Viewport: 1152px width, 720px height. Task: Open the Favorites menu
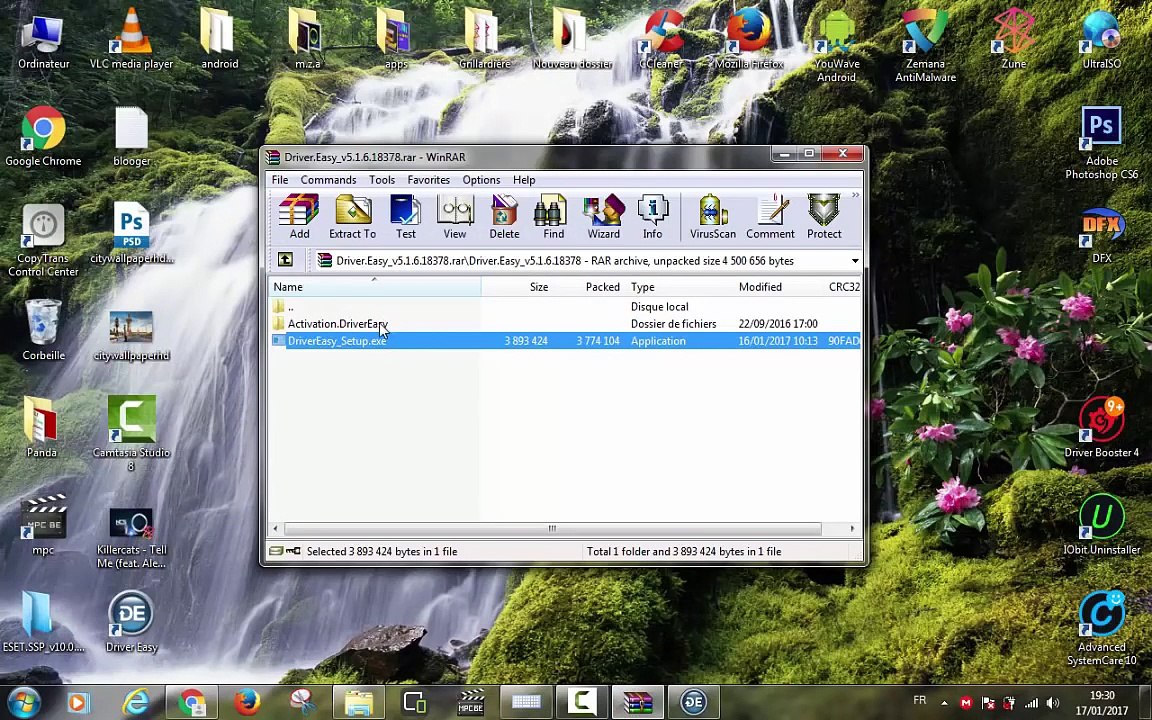[428, 180]
